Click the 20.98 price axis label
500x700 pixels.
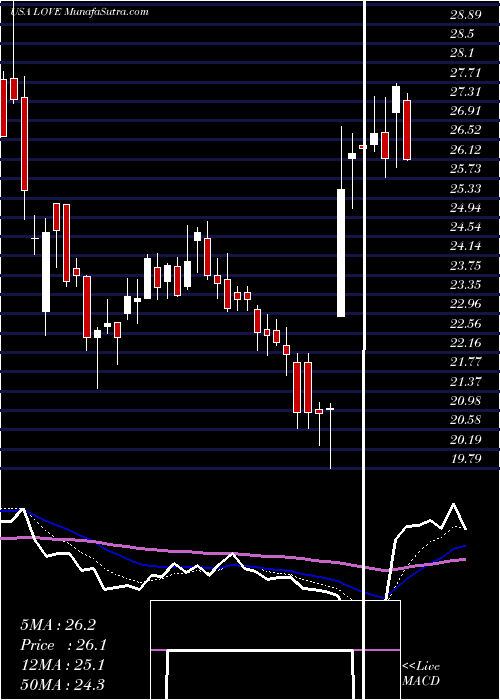pos(466,400)
